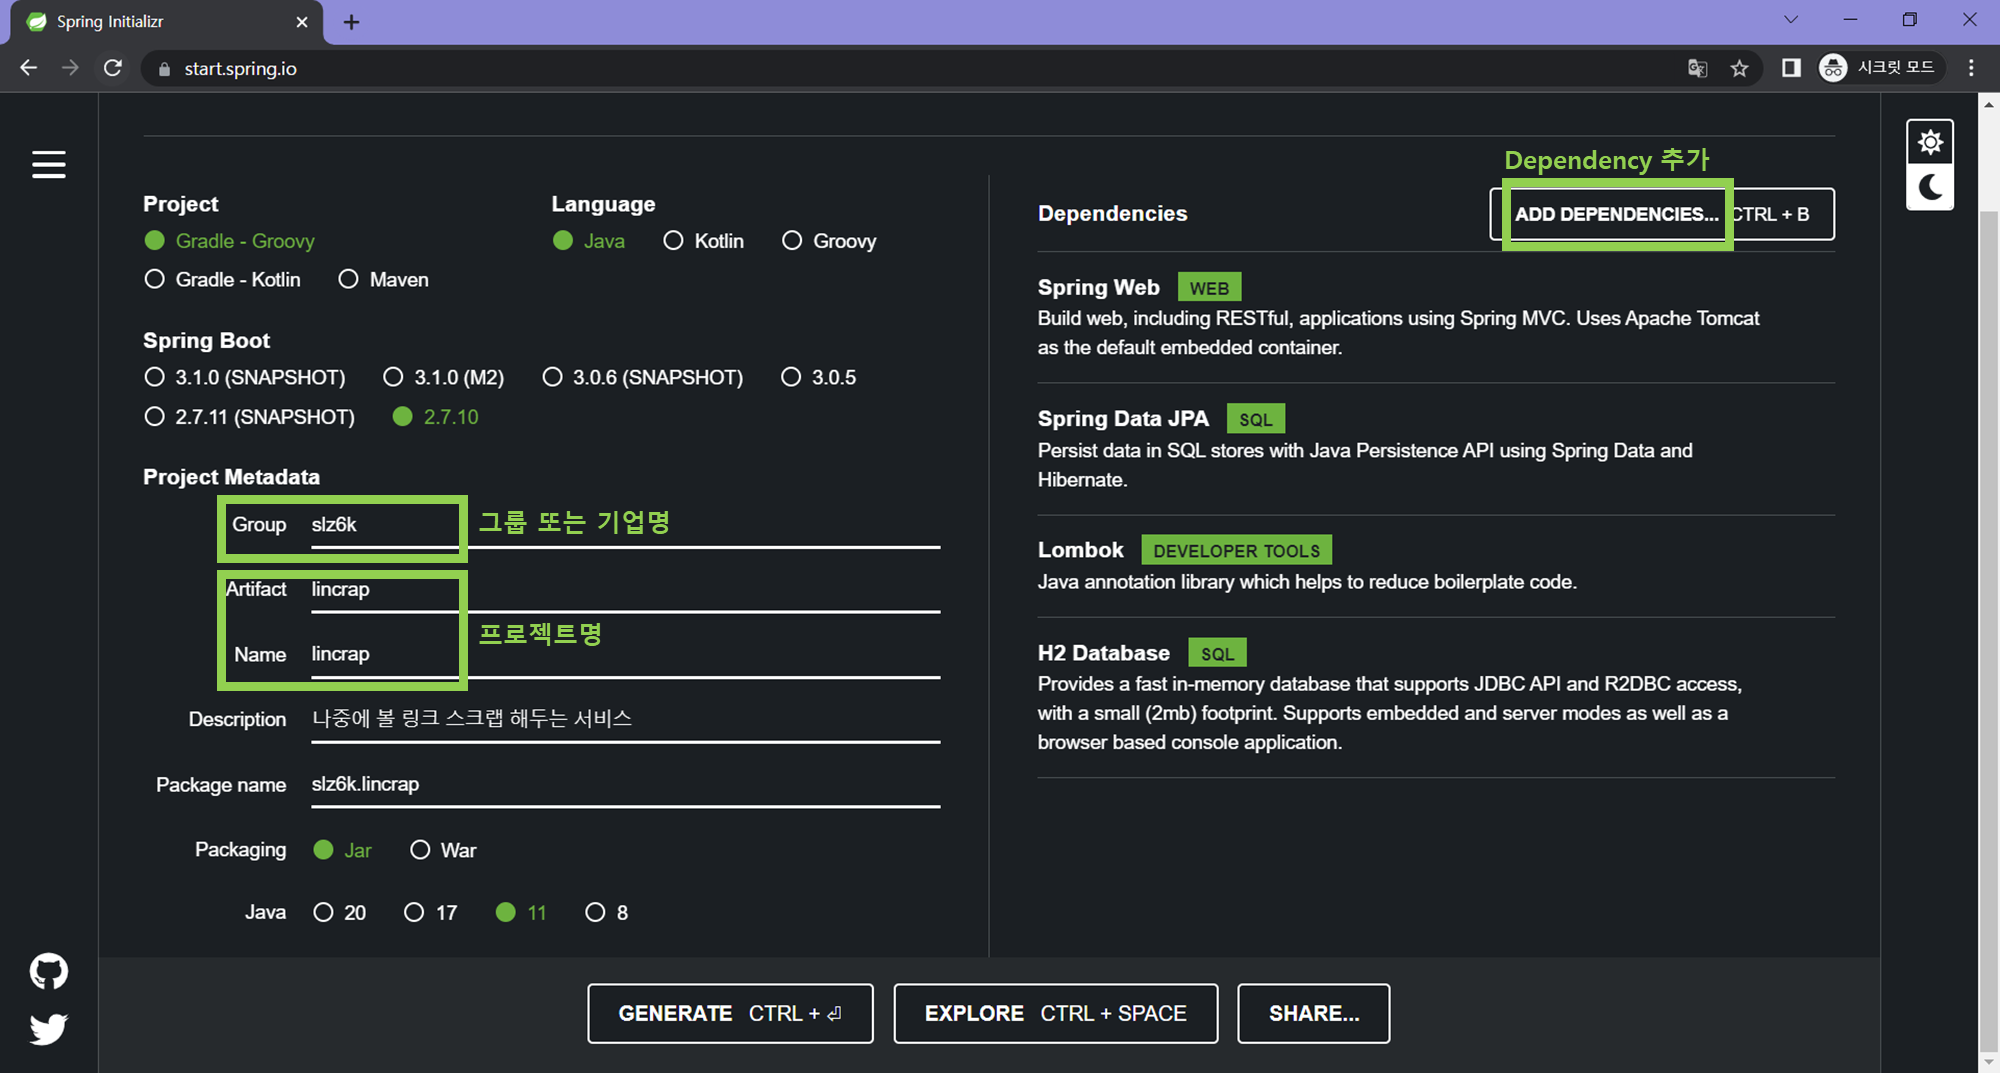This screenshot has height=1073, width=2000.
Task: Open a new browser tab
Action: point(351,22)
